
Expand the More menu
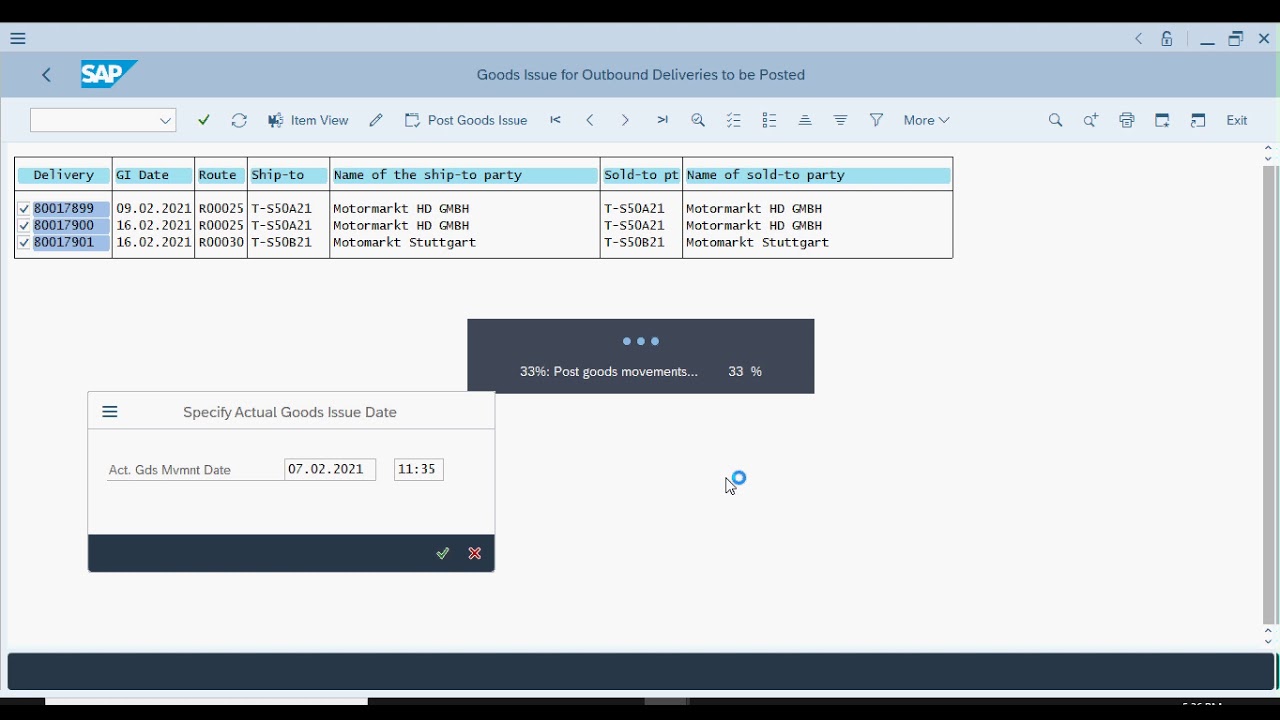(926, 120)
